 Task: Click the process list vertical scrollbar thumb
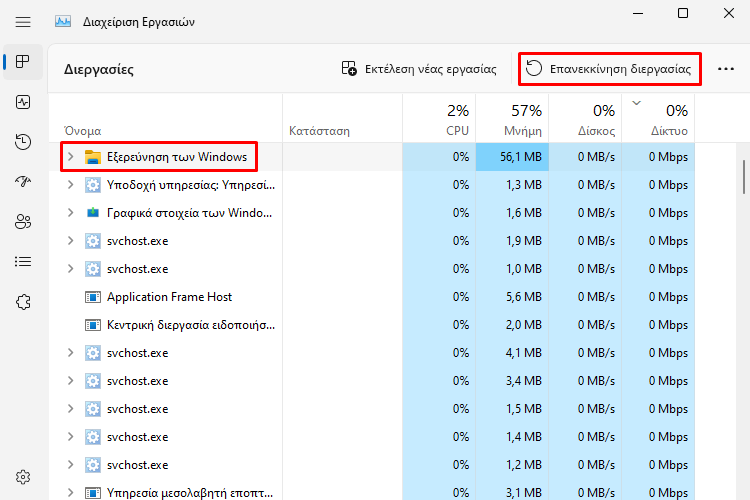(744, 177)
